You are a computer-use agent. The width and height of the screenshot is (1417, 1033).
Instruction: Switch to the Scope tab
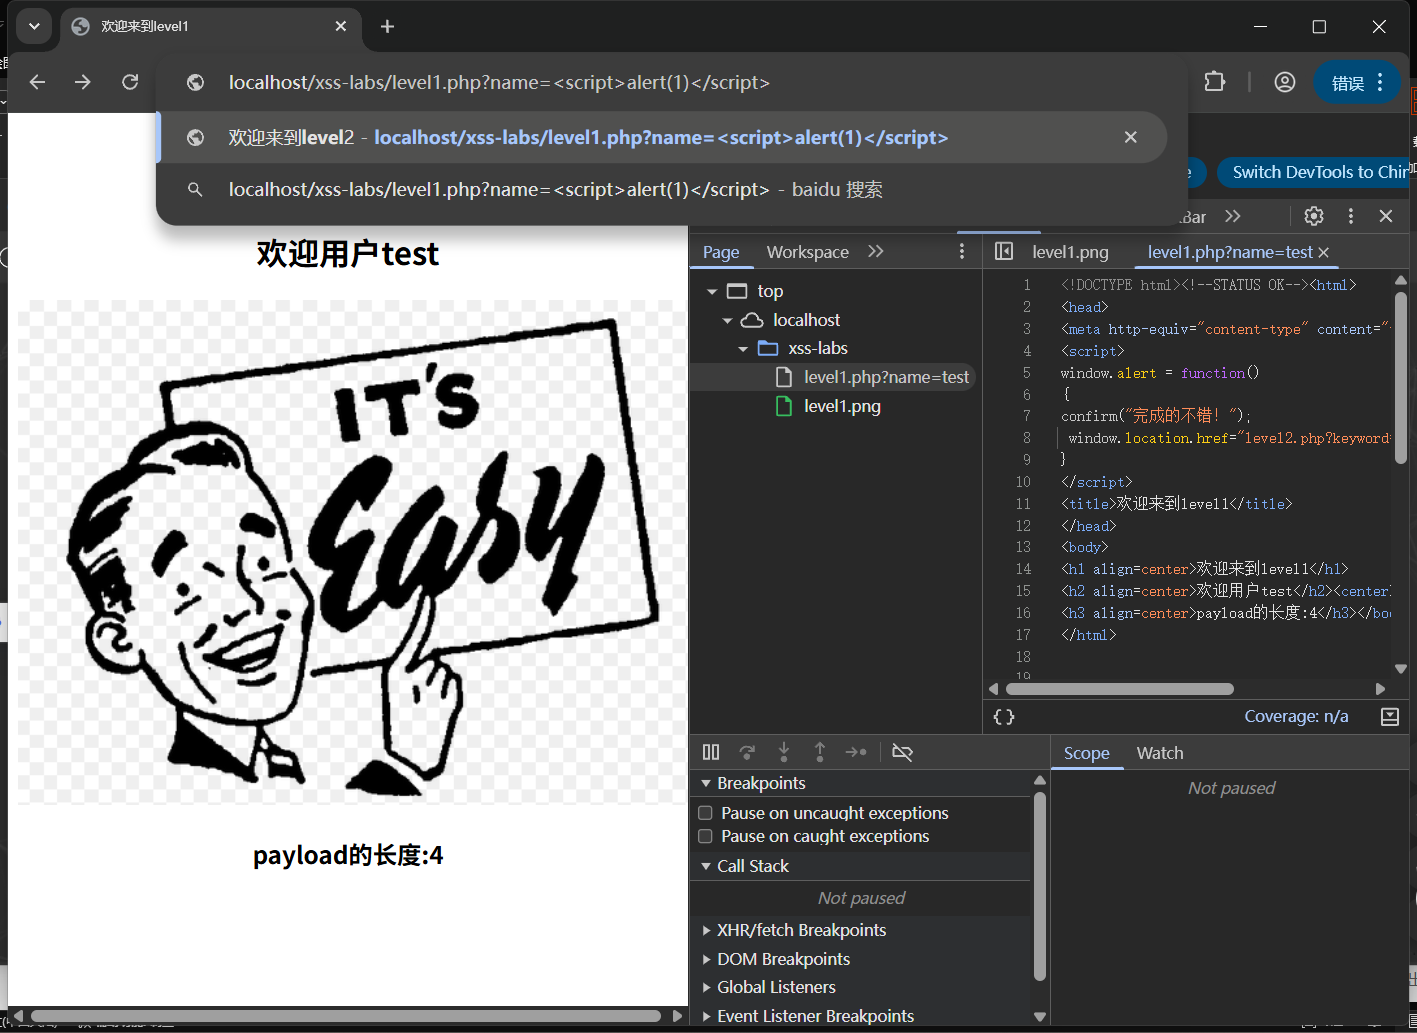coord(1087,753)
